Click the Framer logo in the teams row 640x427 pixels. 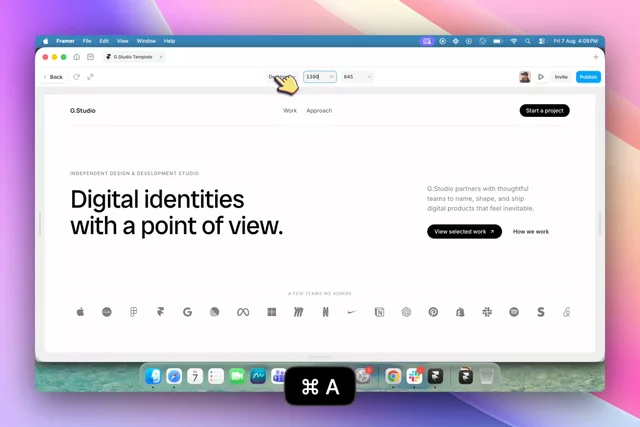click(160, 312)
